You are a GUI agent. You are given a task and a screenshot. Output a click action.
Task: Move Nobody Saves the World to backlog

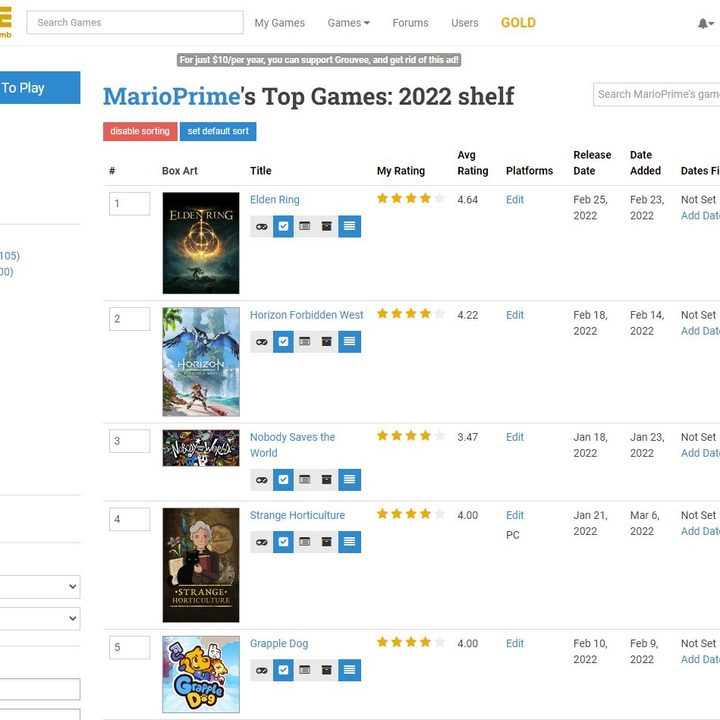pos(327,480)
